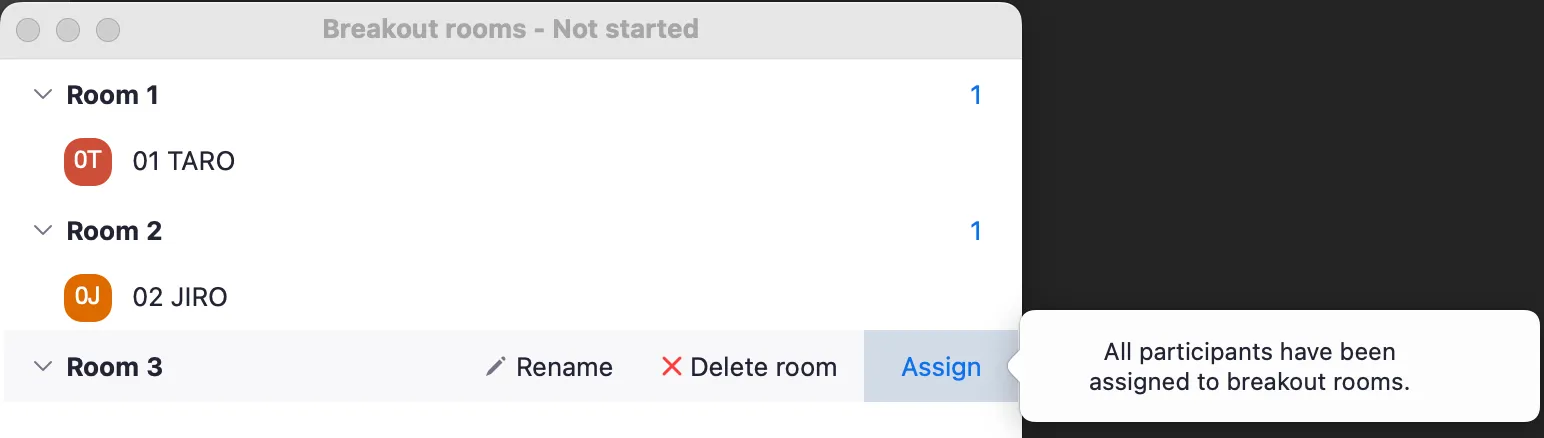Image resolution: width=1544 pixels, height=438 pixels.
Task: Click the 0T avatar for TARO
Action: point(88,161)
